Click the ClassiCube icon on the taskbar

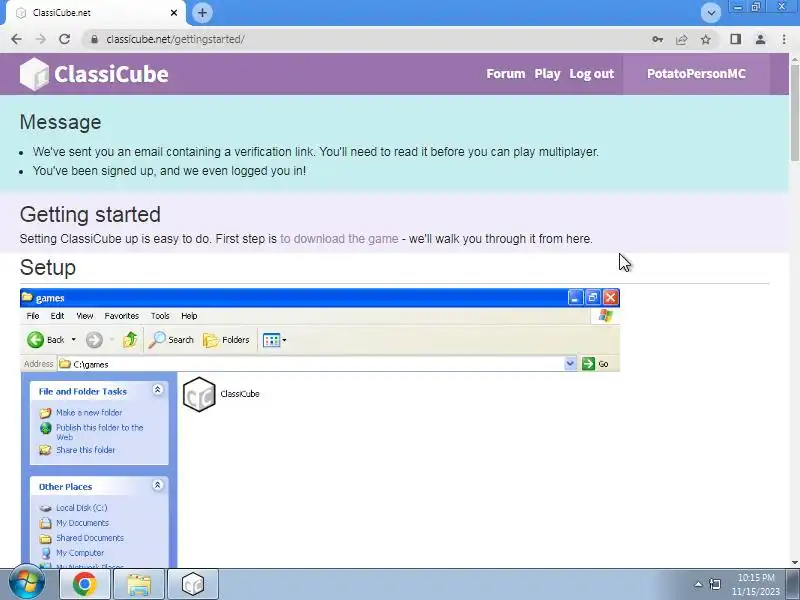pyautogui.click(x=193, y=584)
